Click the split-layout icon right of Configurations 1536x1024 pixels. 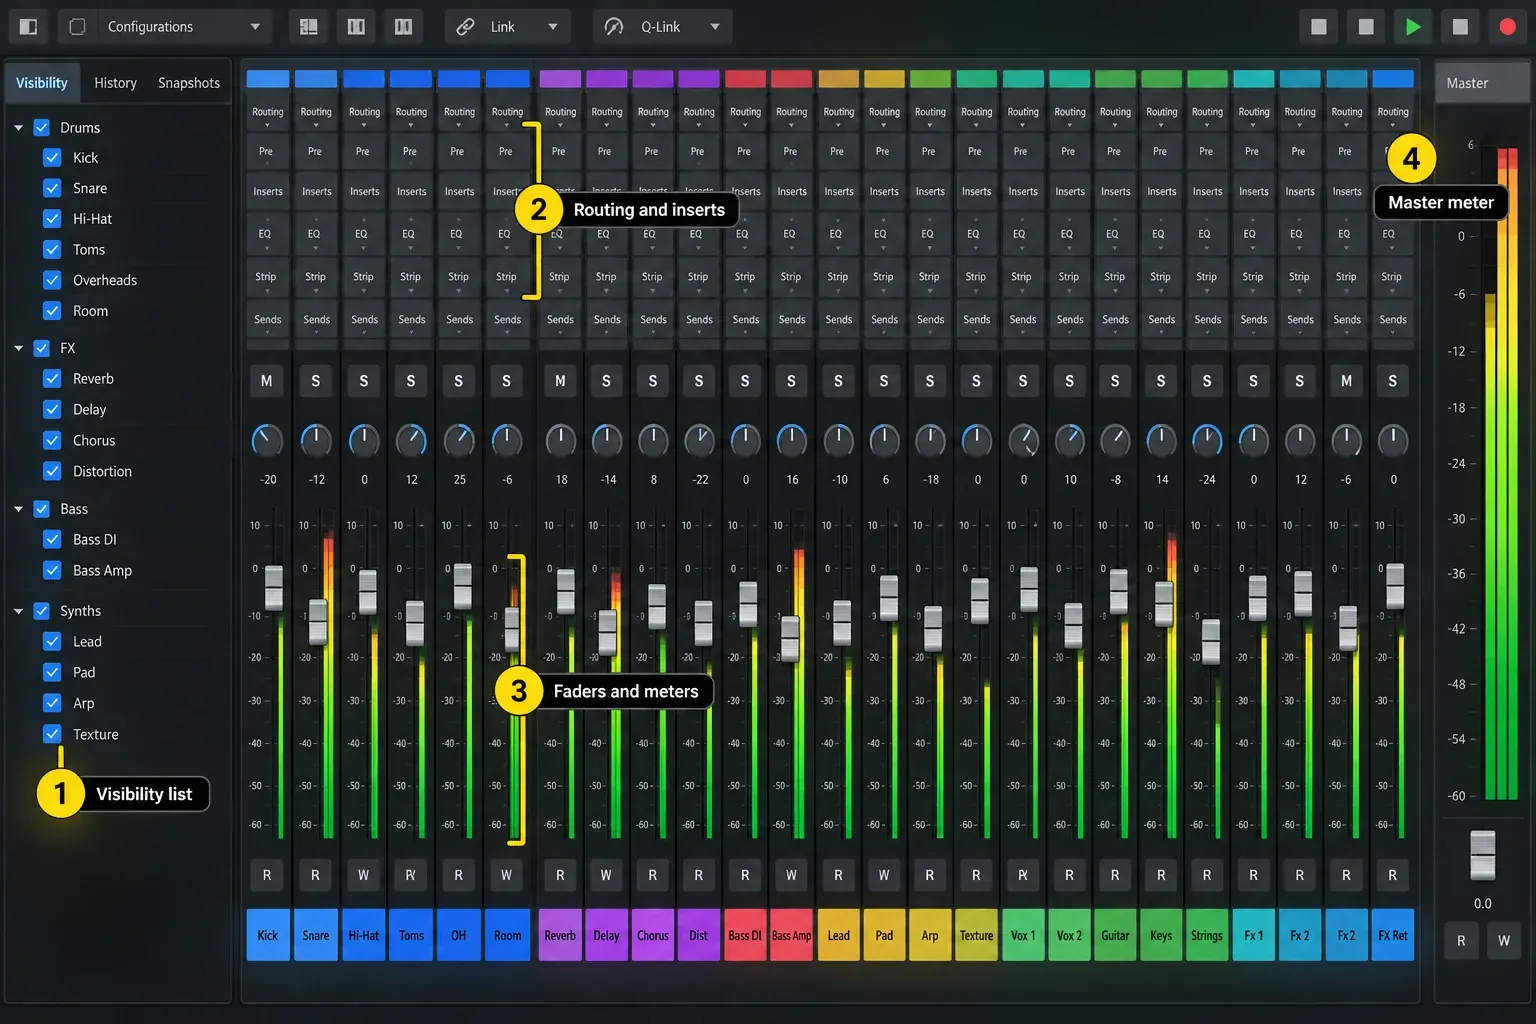click(309, 27)
